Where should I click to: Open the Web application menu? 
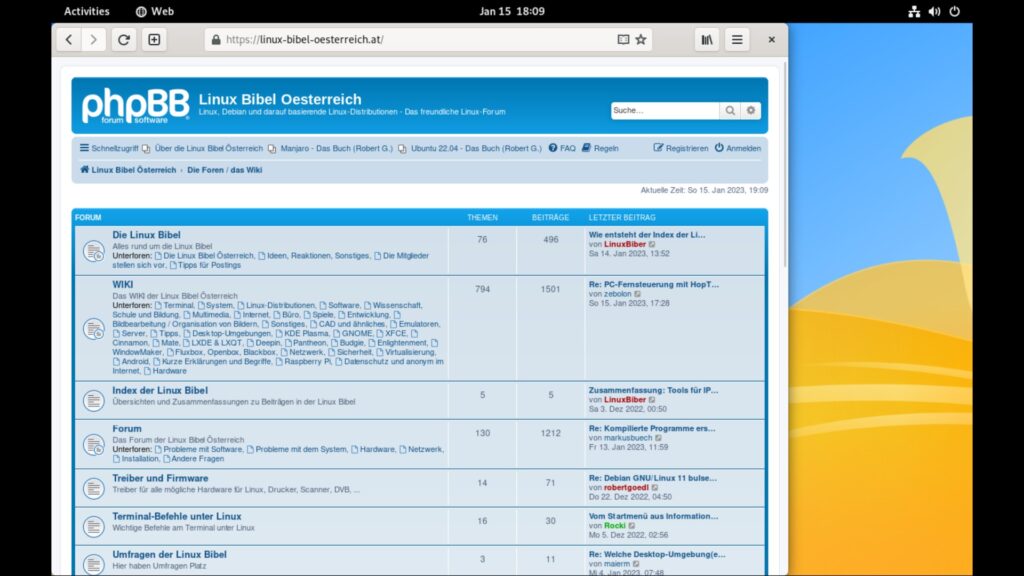pyautogui.click(x=155, y=11)
